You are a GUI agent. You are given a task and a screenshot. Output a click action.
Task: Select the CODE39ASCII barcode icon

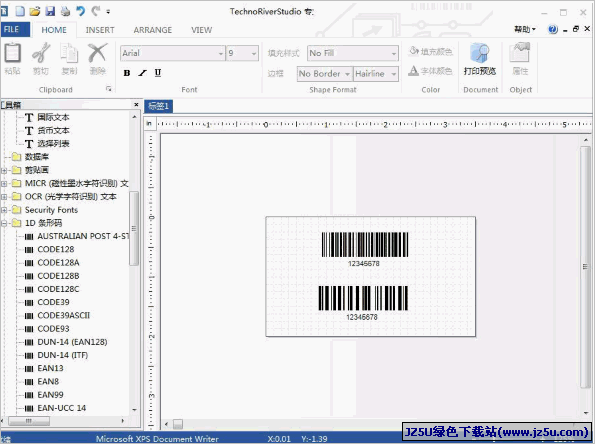pos(29,316)
